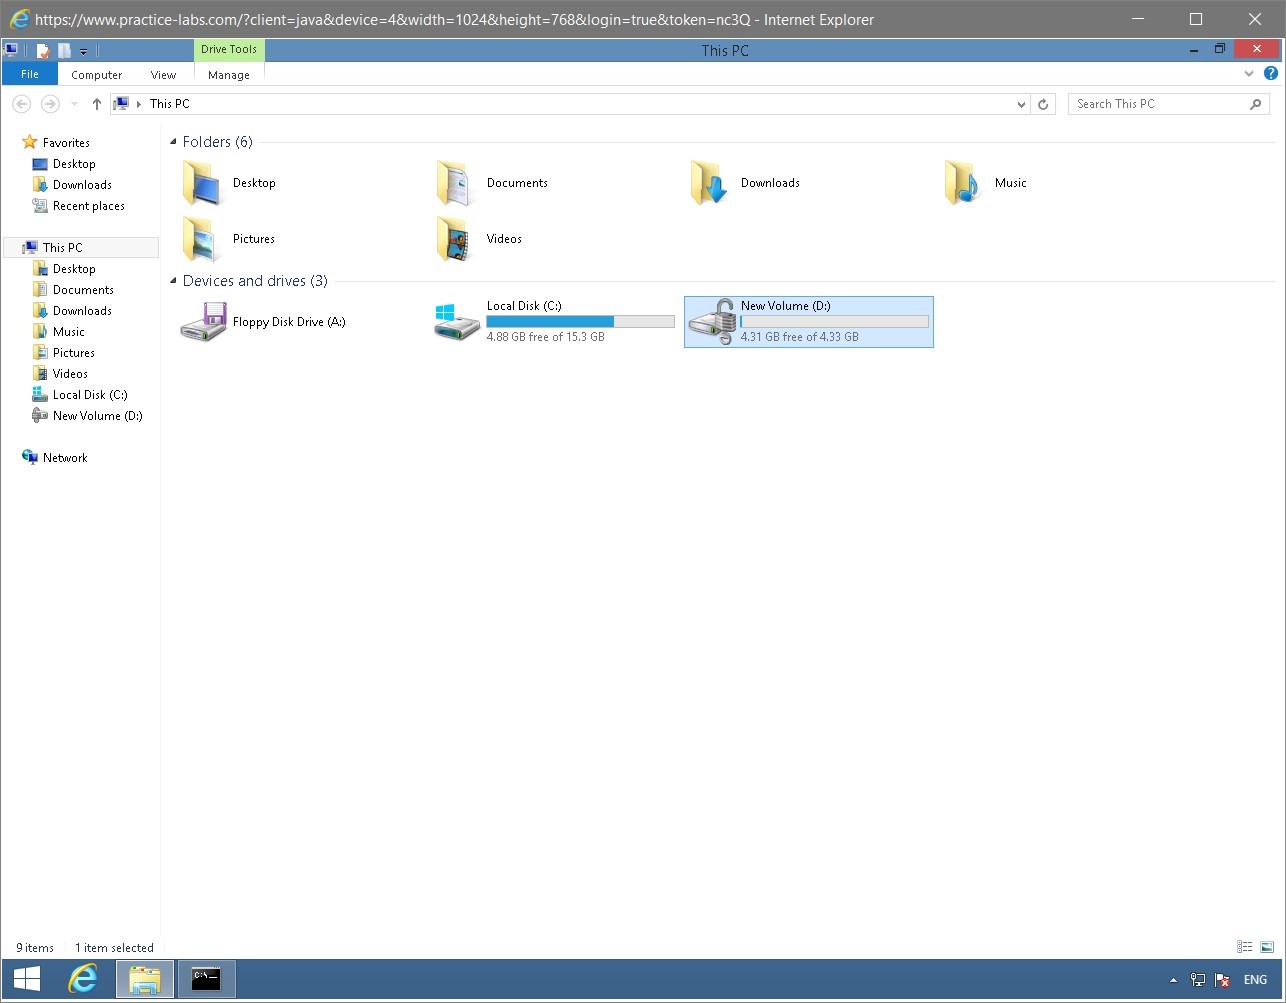Create a new folder via Quick Access Toolbar

[x=63, y=50]
